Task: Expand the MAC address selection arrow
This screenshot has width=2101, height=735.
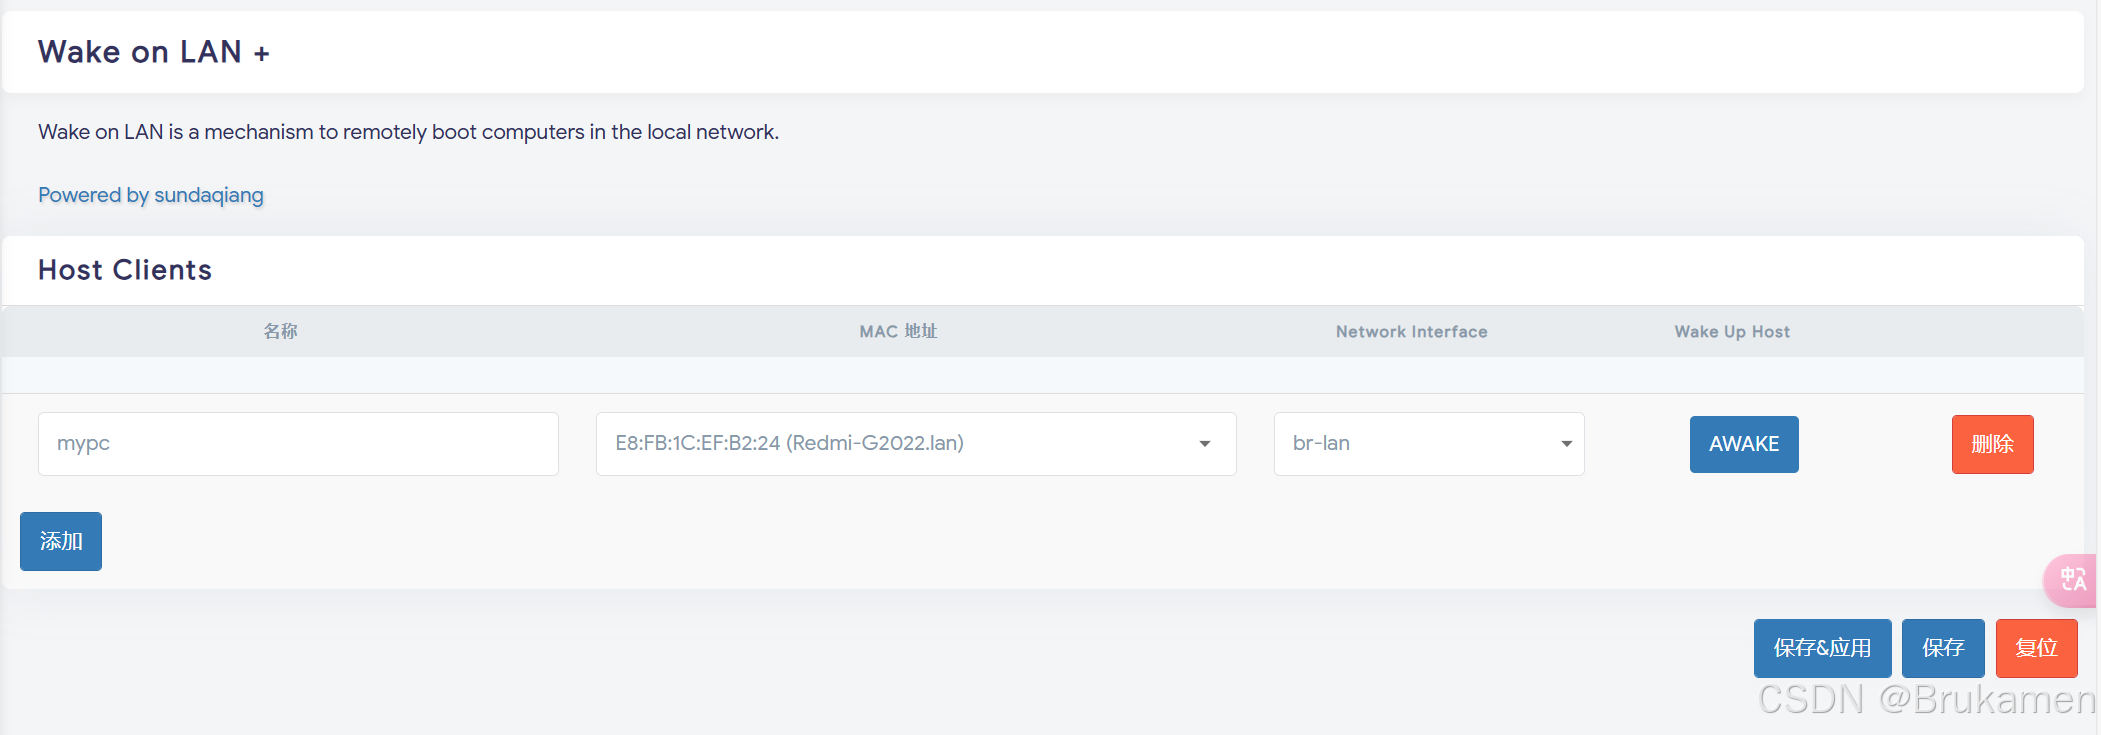Action: pos(1205,443)
